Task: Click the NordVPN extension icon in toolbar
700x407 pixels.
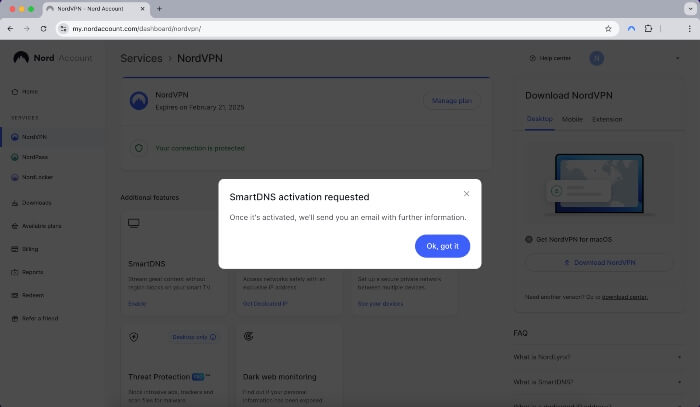Action: (631, 29)
